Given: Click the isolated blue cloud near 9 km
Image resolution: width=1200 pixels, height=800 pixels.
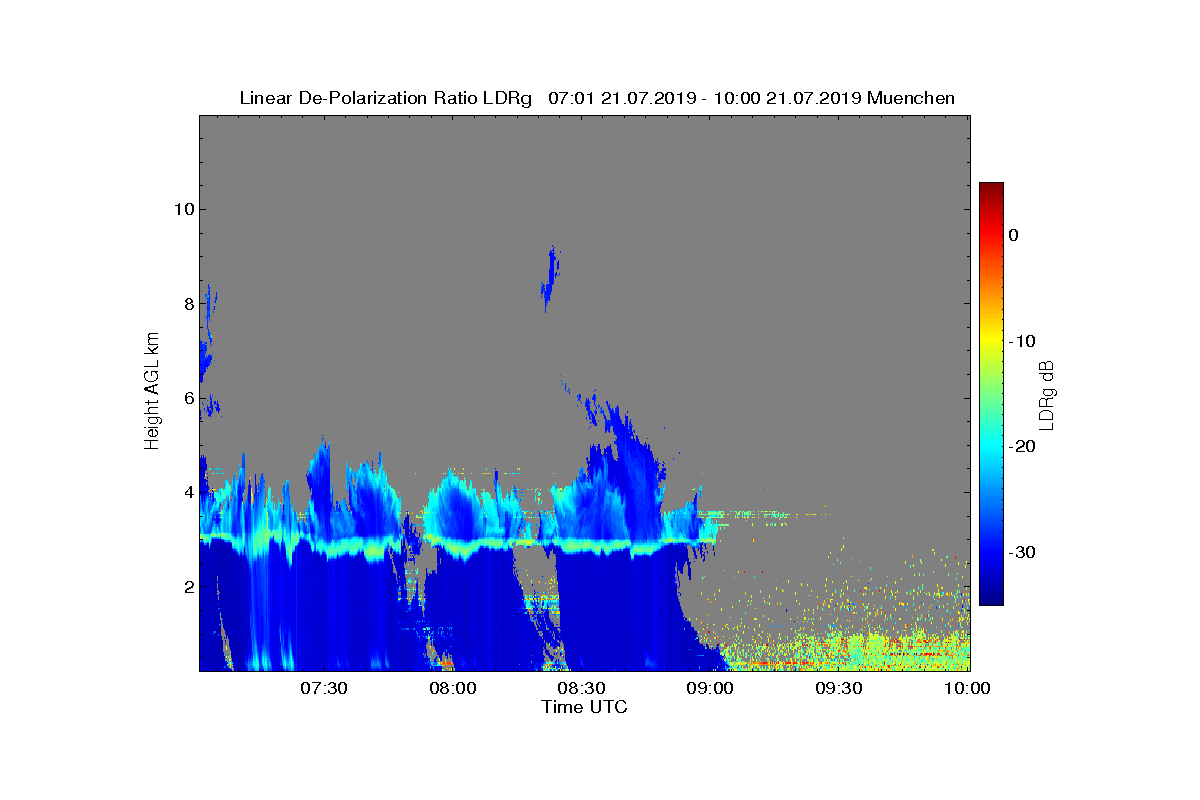Looking at the screenshot, I should click(548, 279).
